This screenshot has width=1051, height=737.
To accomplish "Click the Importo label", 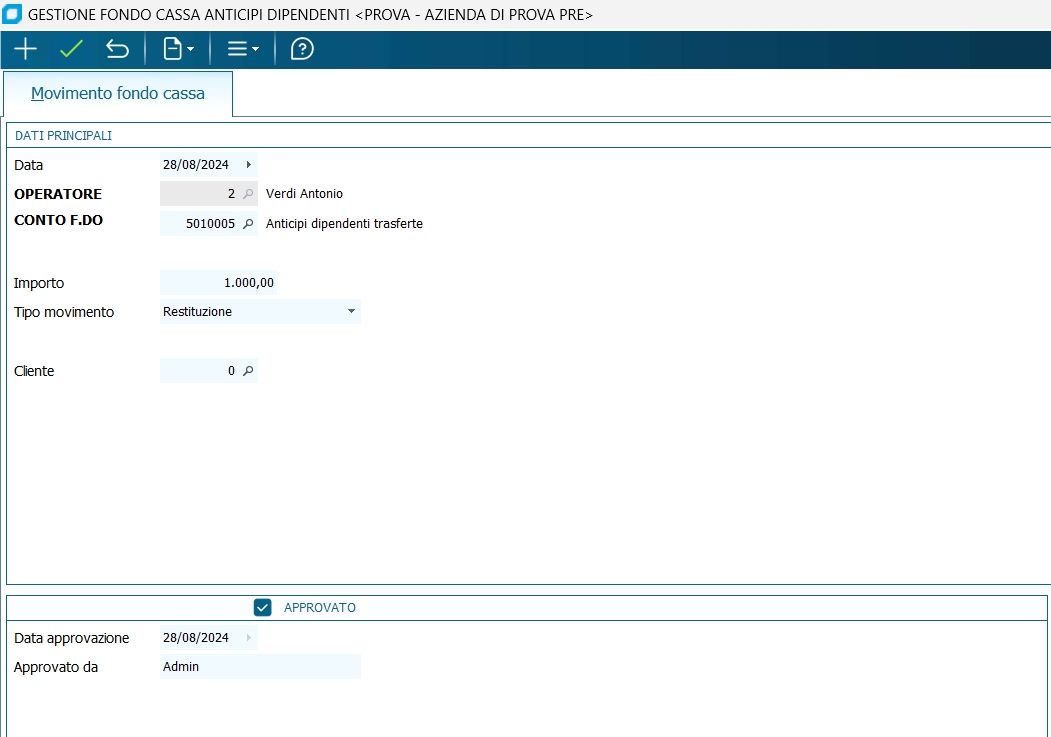I will click(x=39, y=283).
